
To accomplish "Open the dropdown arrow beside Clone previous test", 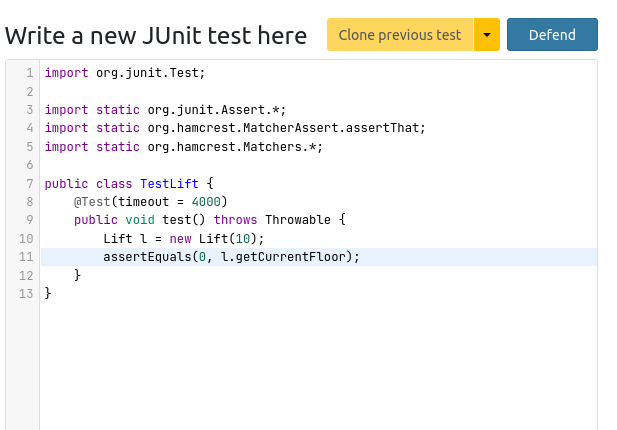I will tap(486, 35).
